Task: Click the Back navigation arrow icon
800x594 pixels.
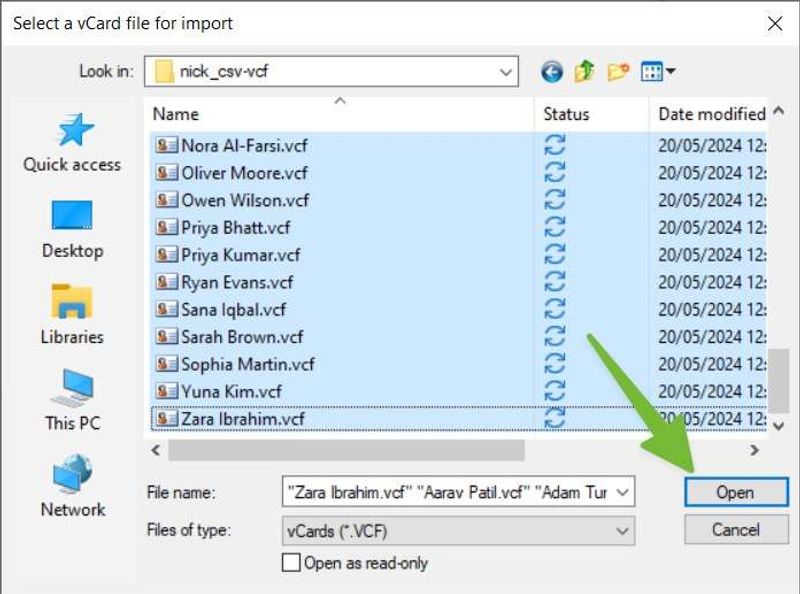Action: (x=551, y=71)
